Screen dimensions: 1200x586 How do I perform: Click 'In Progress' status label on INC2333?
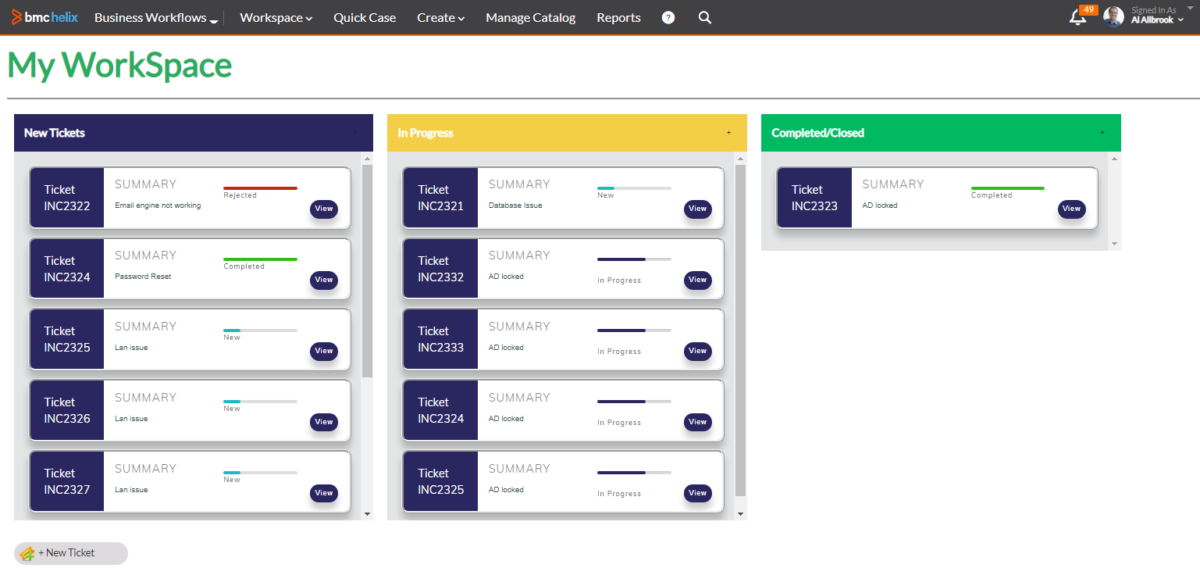click(619, 352)
